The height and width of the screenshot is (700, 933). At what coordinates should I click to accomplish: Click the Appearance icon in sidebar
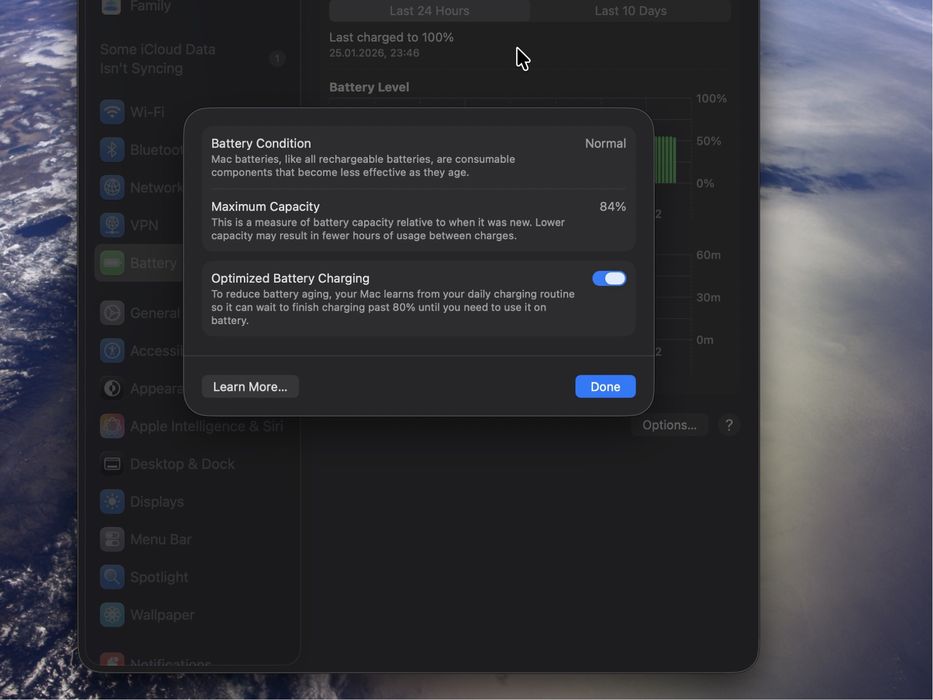coord(112,389)
